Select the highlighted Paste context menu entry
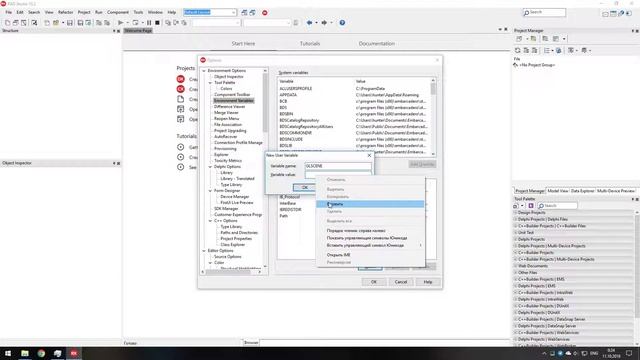 pos(370,204)
